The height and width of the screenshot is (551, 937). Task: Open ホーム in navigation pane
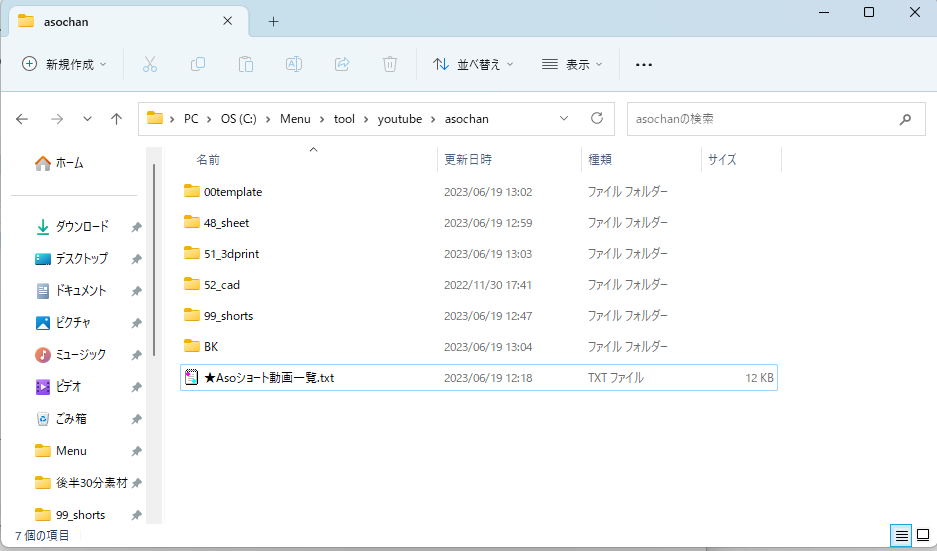pyautogui.click(x=59, y=163)
